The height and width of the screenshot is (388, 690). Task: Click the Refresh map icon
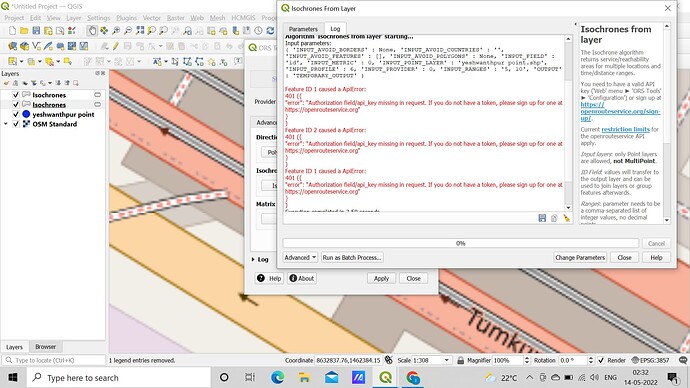point(270,30)
